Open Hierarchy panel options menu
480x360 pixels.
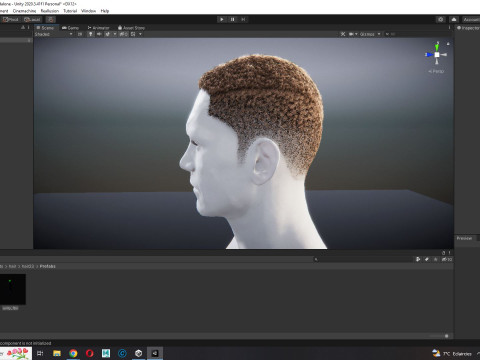[28, 28]
